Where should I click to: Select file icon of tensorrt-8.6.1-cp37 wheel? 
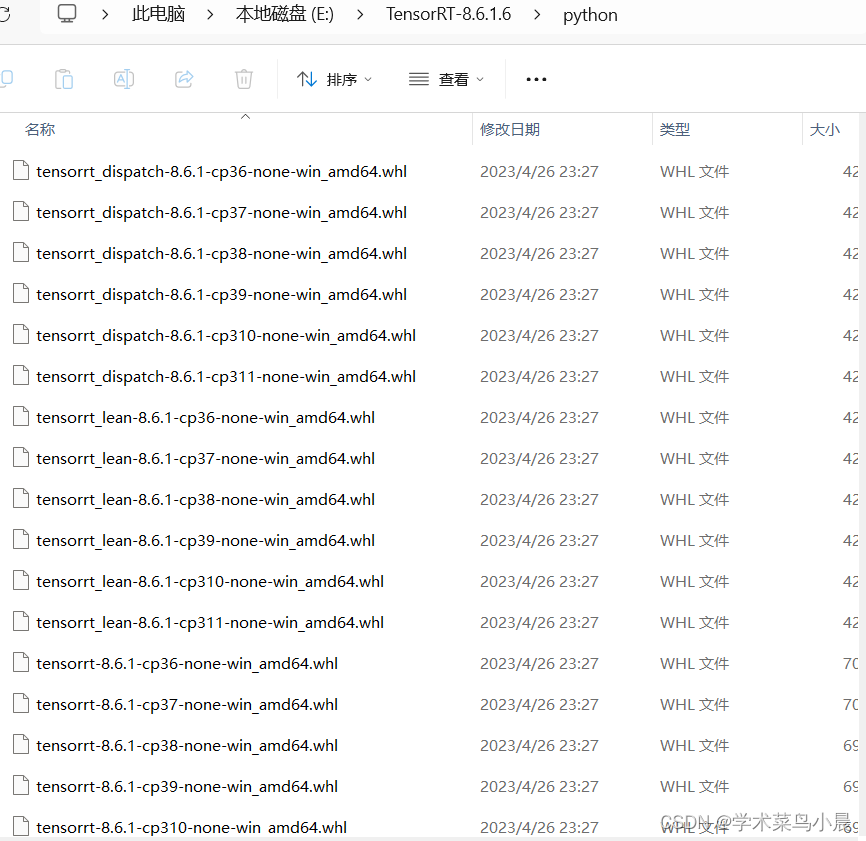point(21,704)
